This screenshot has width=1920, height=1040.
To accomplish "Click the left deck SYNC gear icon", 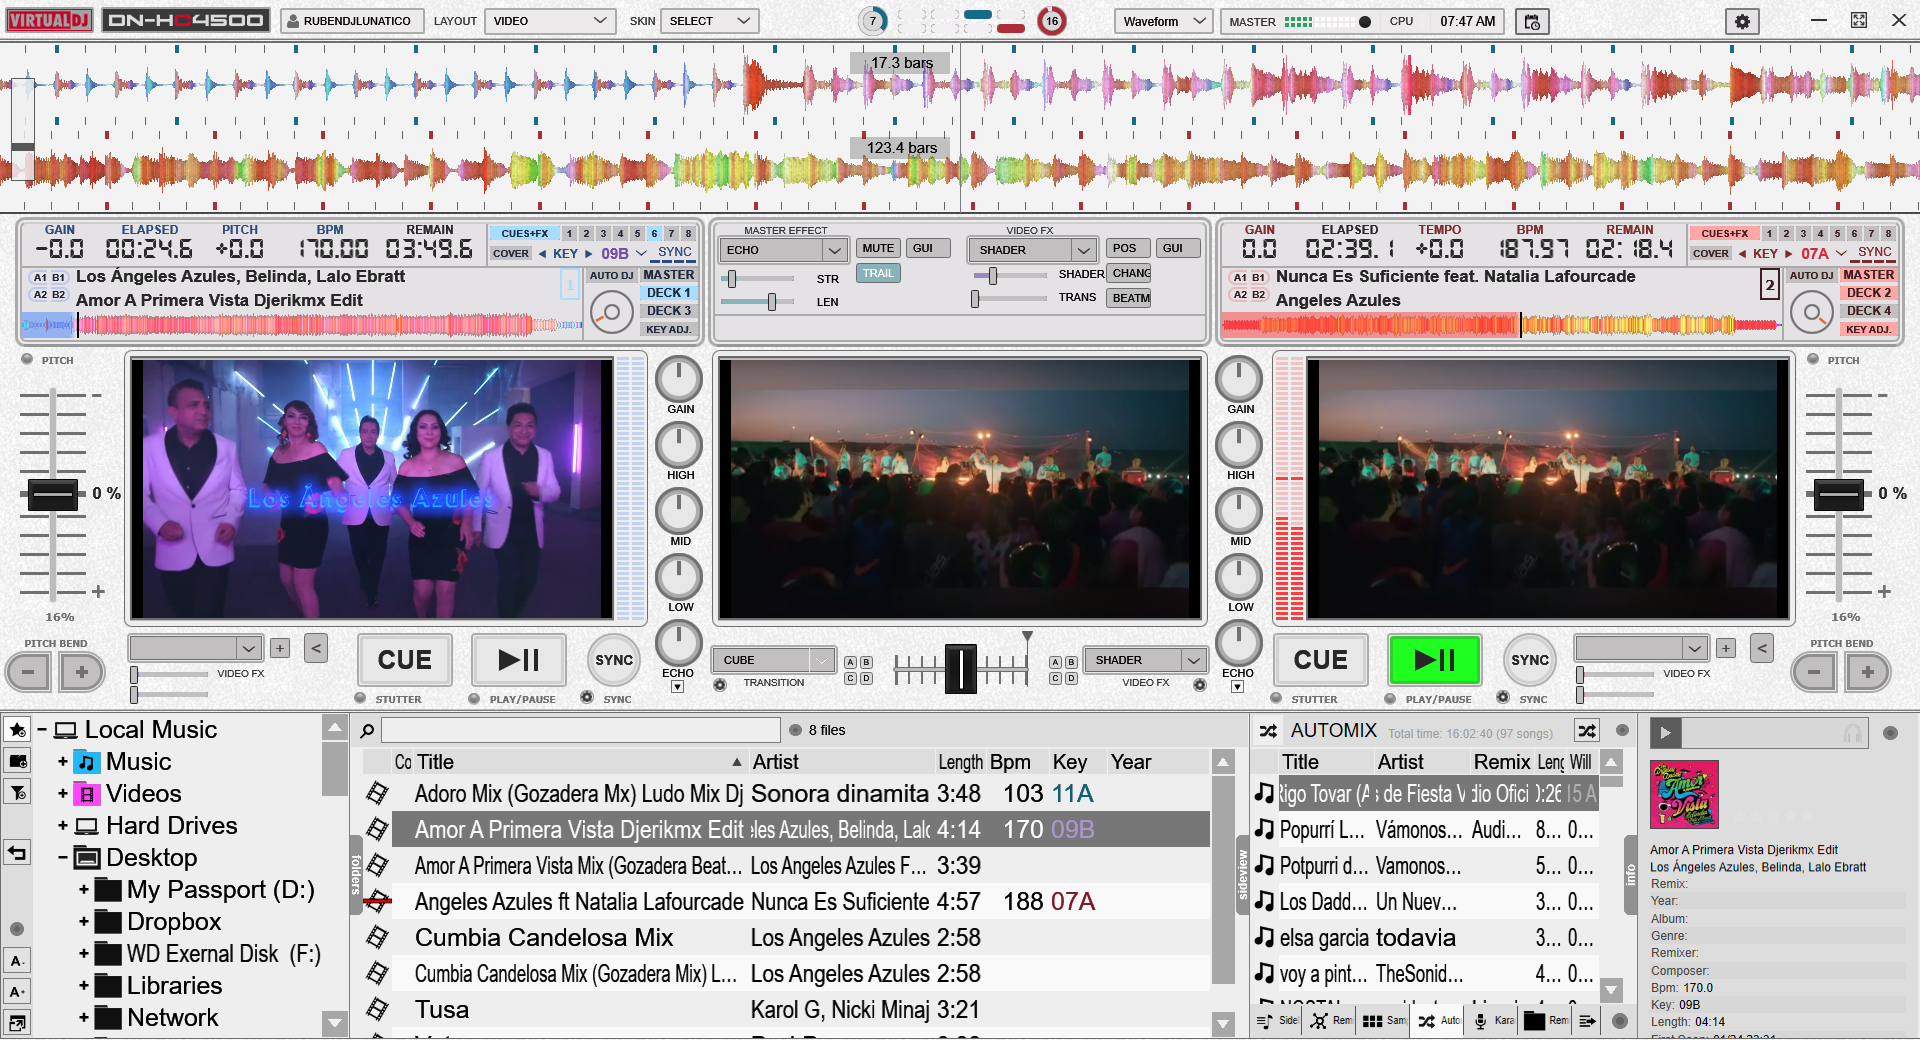I will pos(587,698).
